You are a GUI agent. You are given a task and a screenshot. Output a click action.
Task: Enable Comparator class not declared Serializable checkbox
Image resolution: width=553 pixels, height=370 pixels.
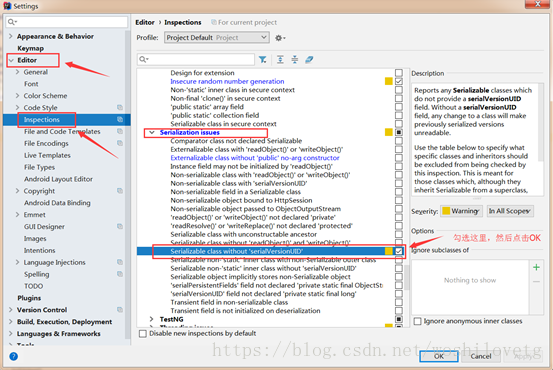click(x=399, y=141)
